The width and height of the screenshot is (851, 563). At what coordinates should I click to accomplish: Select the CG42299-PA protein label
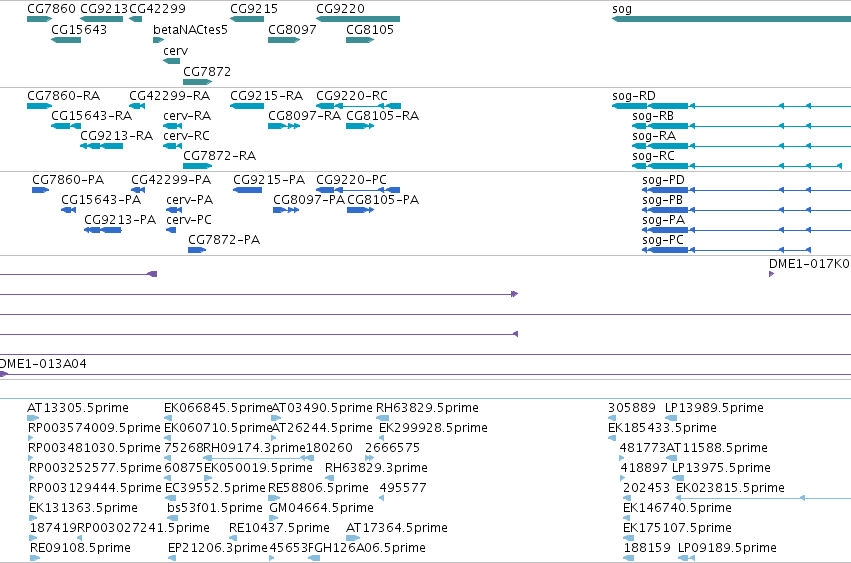[x=171, y=180]
